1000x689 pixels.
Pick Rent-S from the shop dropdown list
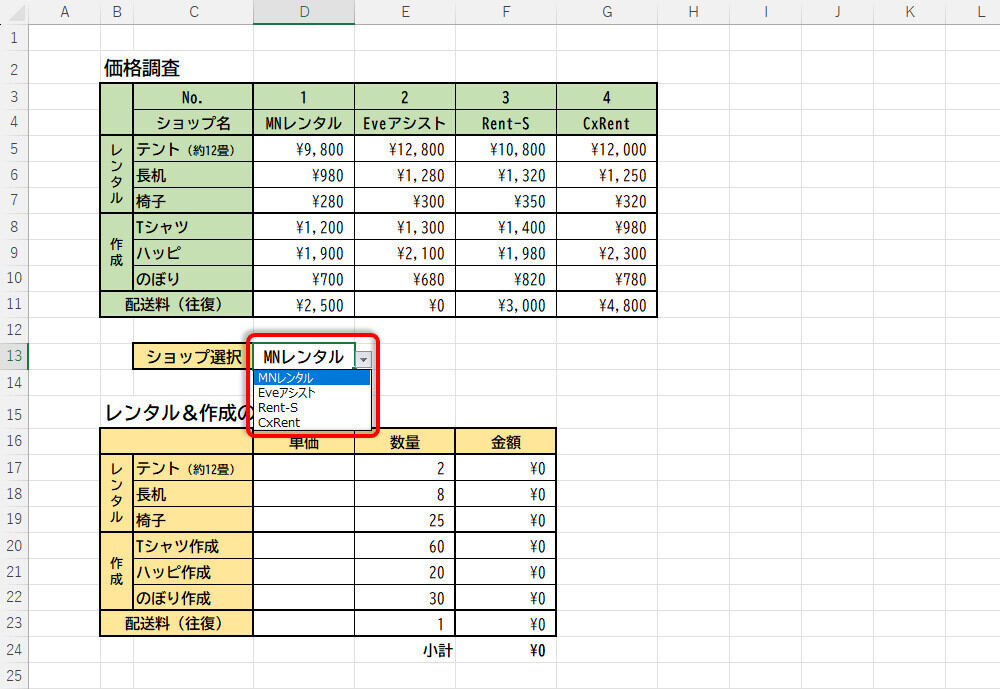pyautogui.click(x=312, y=408)
